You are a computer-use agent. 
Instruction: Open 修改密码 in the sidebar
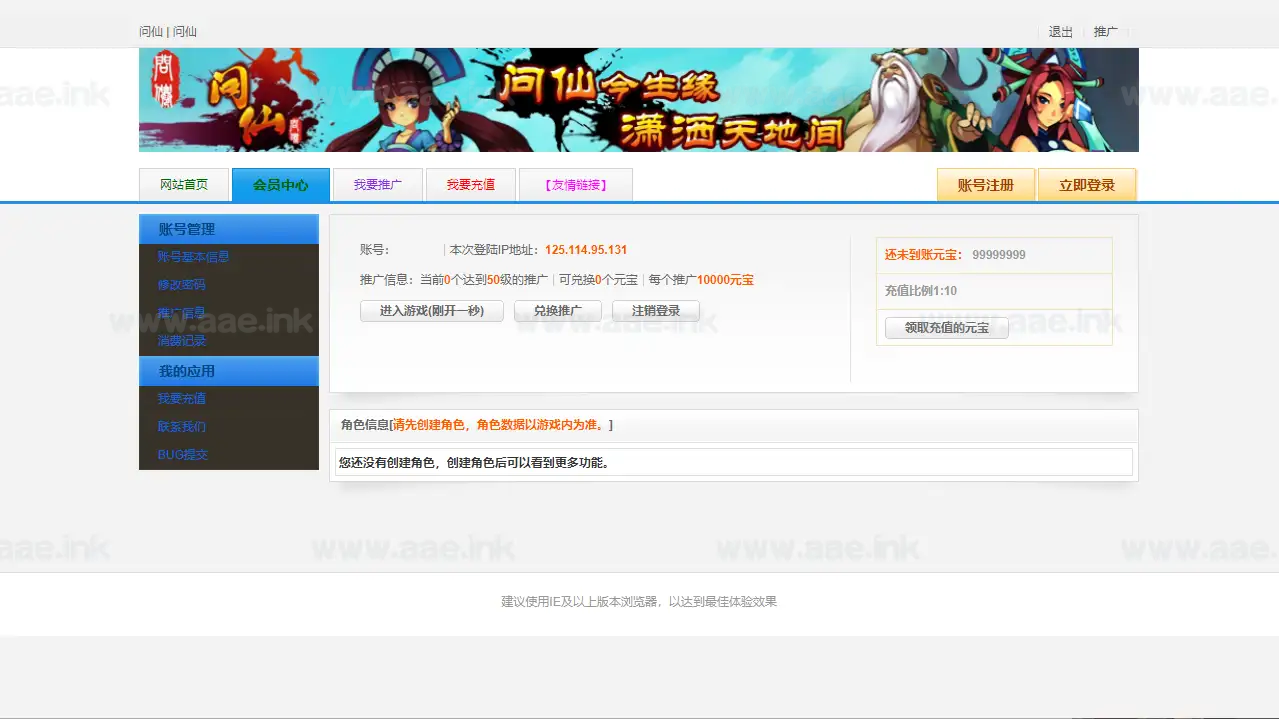tap(181, 285)
